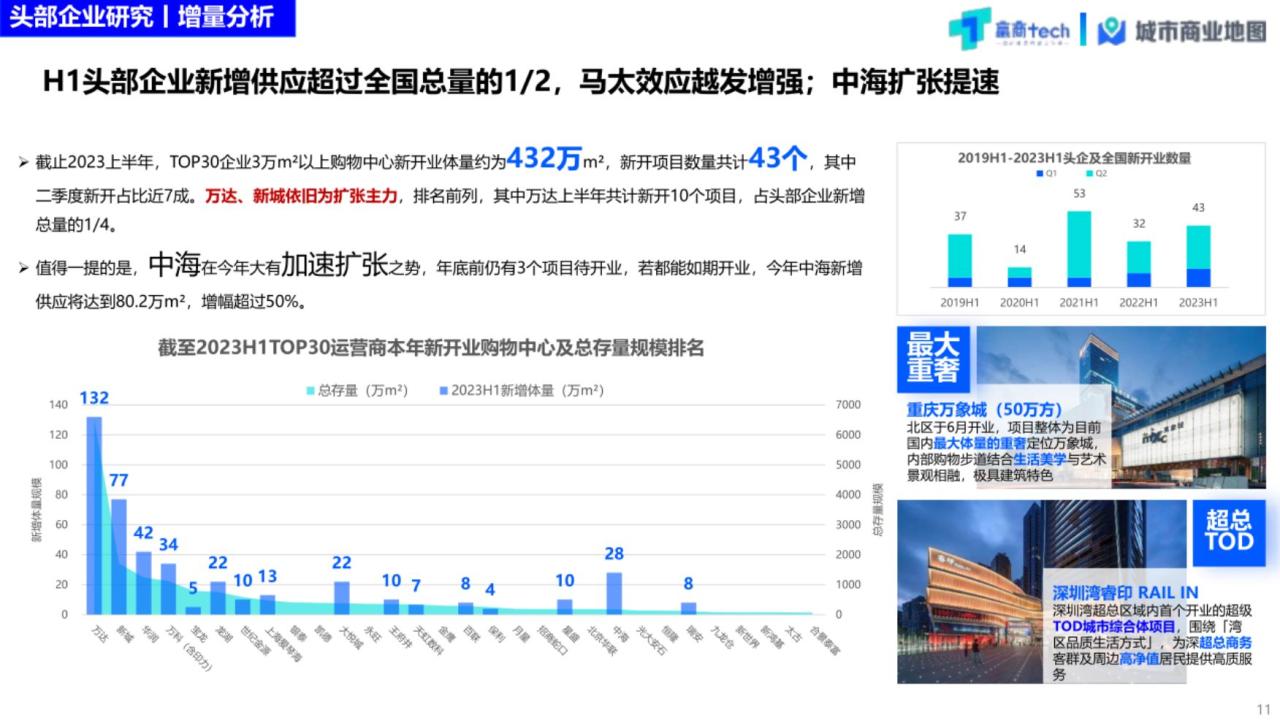Click the 增量分析 header label
This screenshot has height=720, width=1280.
point(226,17)
